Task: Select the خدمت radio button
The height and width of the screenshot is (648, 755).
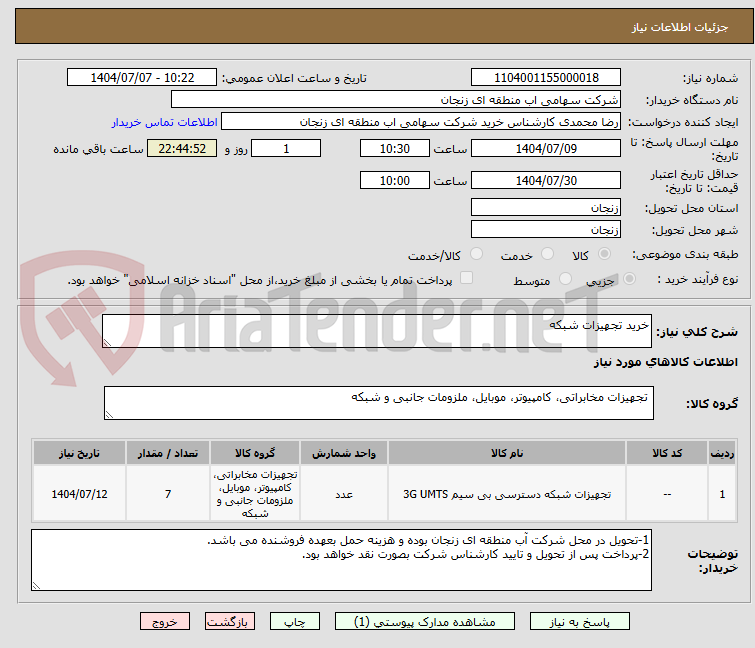Action: coord(547,254)
